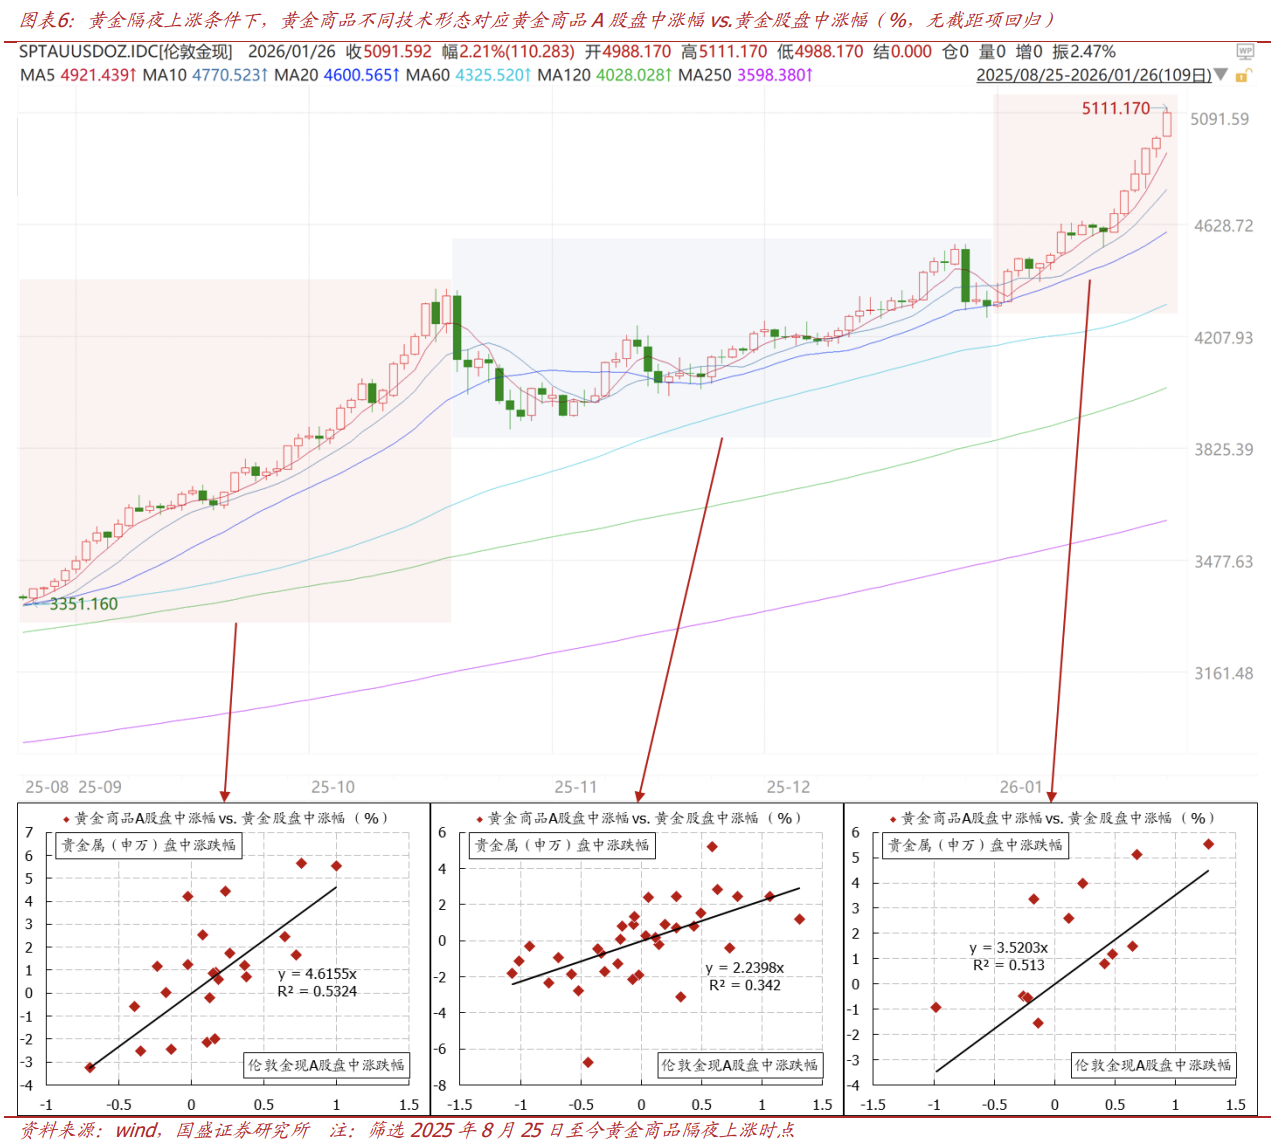This screenshot has width=1284, height=1146.
Task: Click the y = 4.6155x regression equation label
Action: [317, 974]
